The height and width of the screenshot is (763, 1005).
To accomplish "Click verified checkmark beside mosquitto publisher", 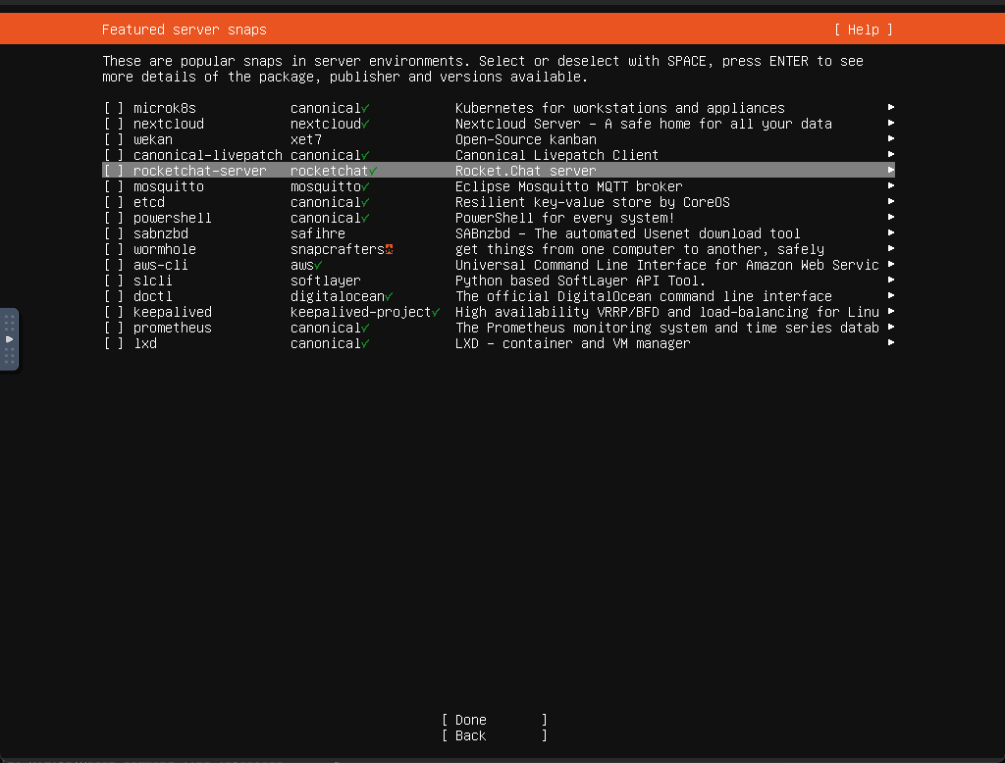I will (x=365, y=187).
